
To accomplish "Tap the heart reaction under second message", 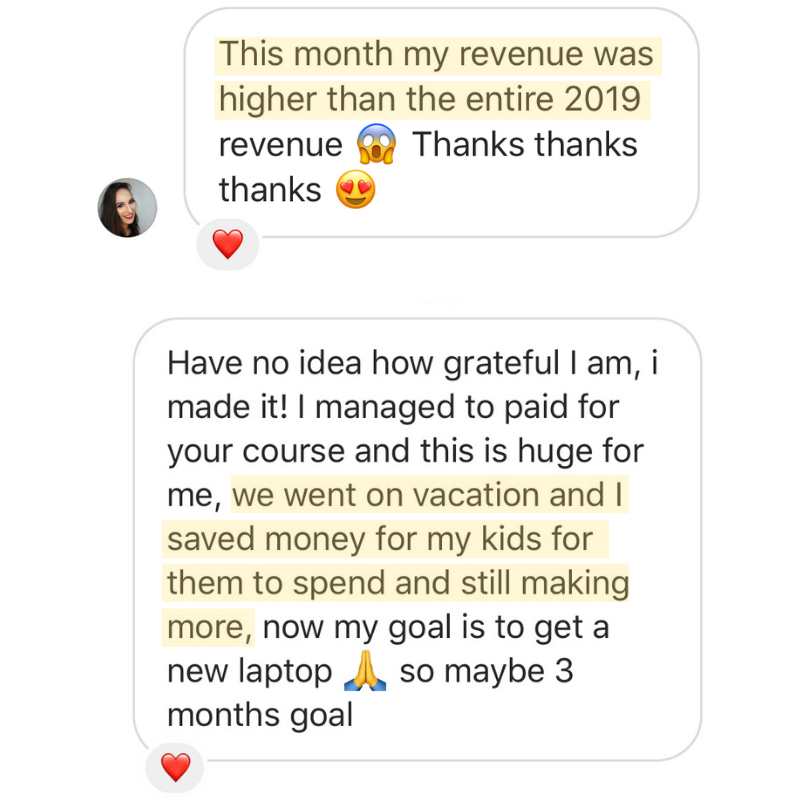I will [x=176, y=767].
